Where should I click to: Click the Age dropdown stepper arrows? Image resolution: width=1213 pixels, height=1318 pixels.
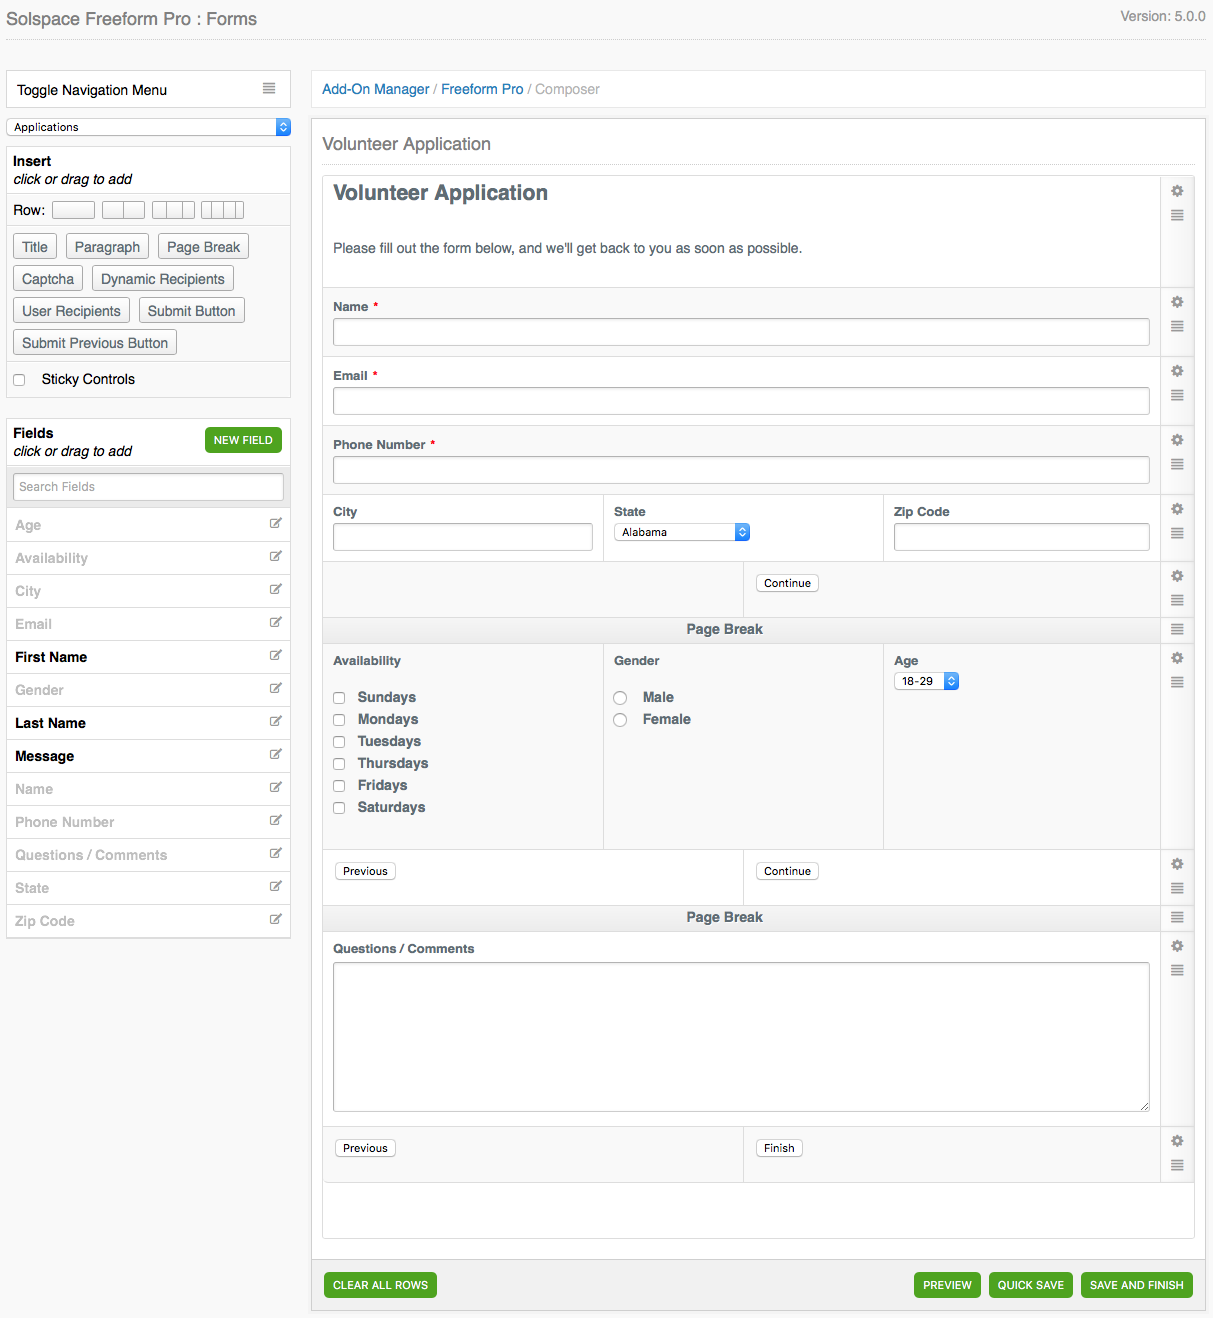(x=950, y=680)
